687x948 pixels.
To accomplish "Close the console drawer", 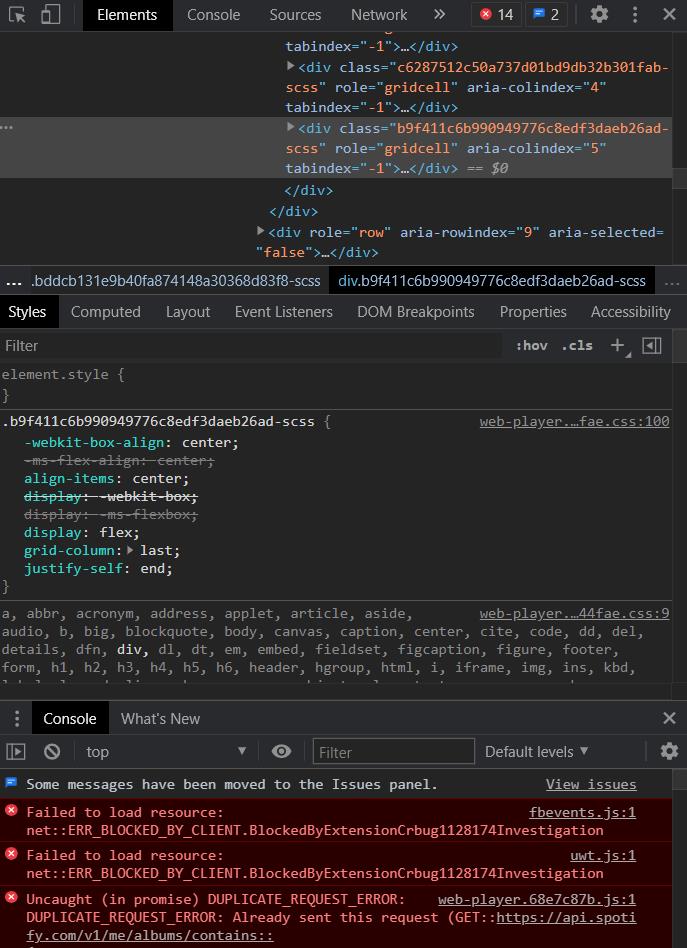I will [x=669, y=718].
